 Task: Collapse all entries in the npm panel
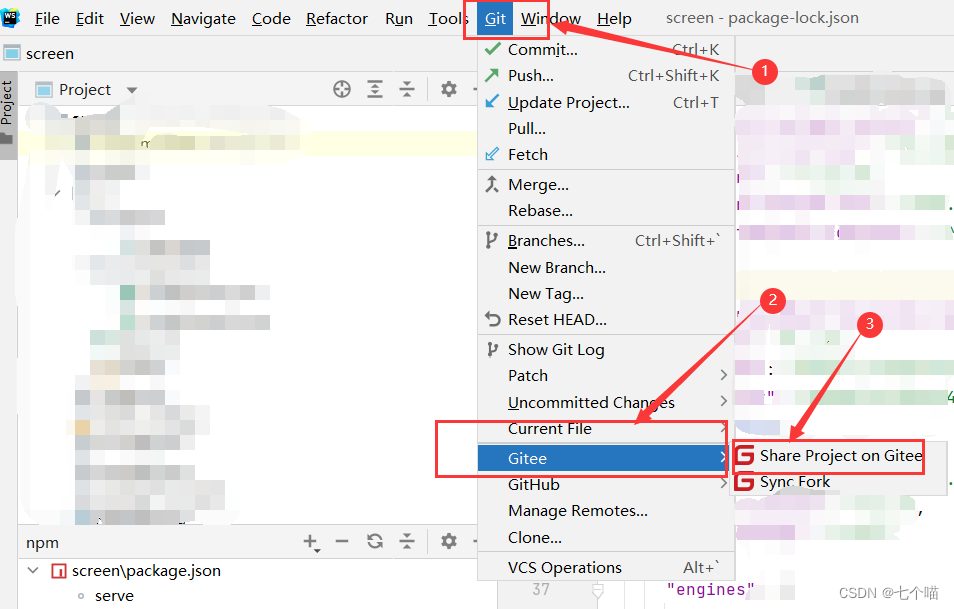pyautogui.click(x=407, y=541)
